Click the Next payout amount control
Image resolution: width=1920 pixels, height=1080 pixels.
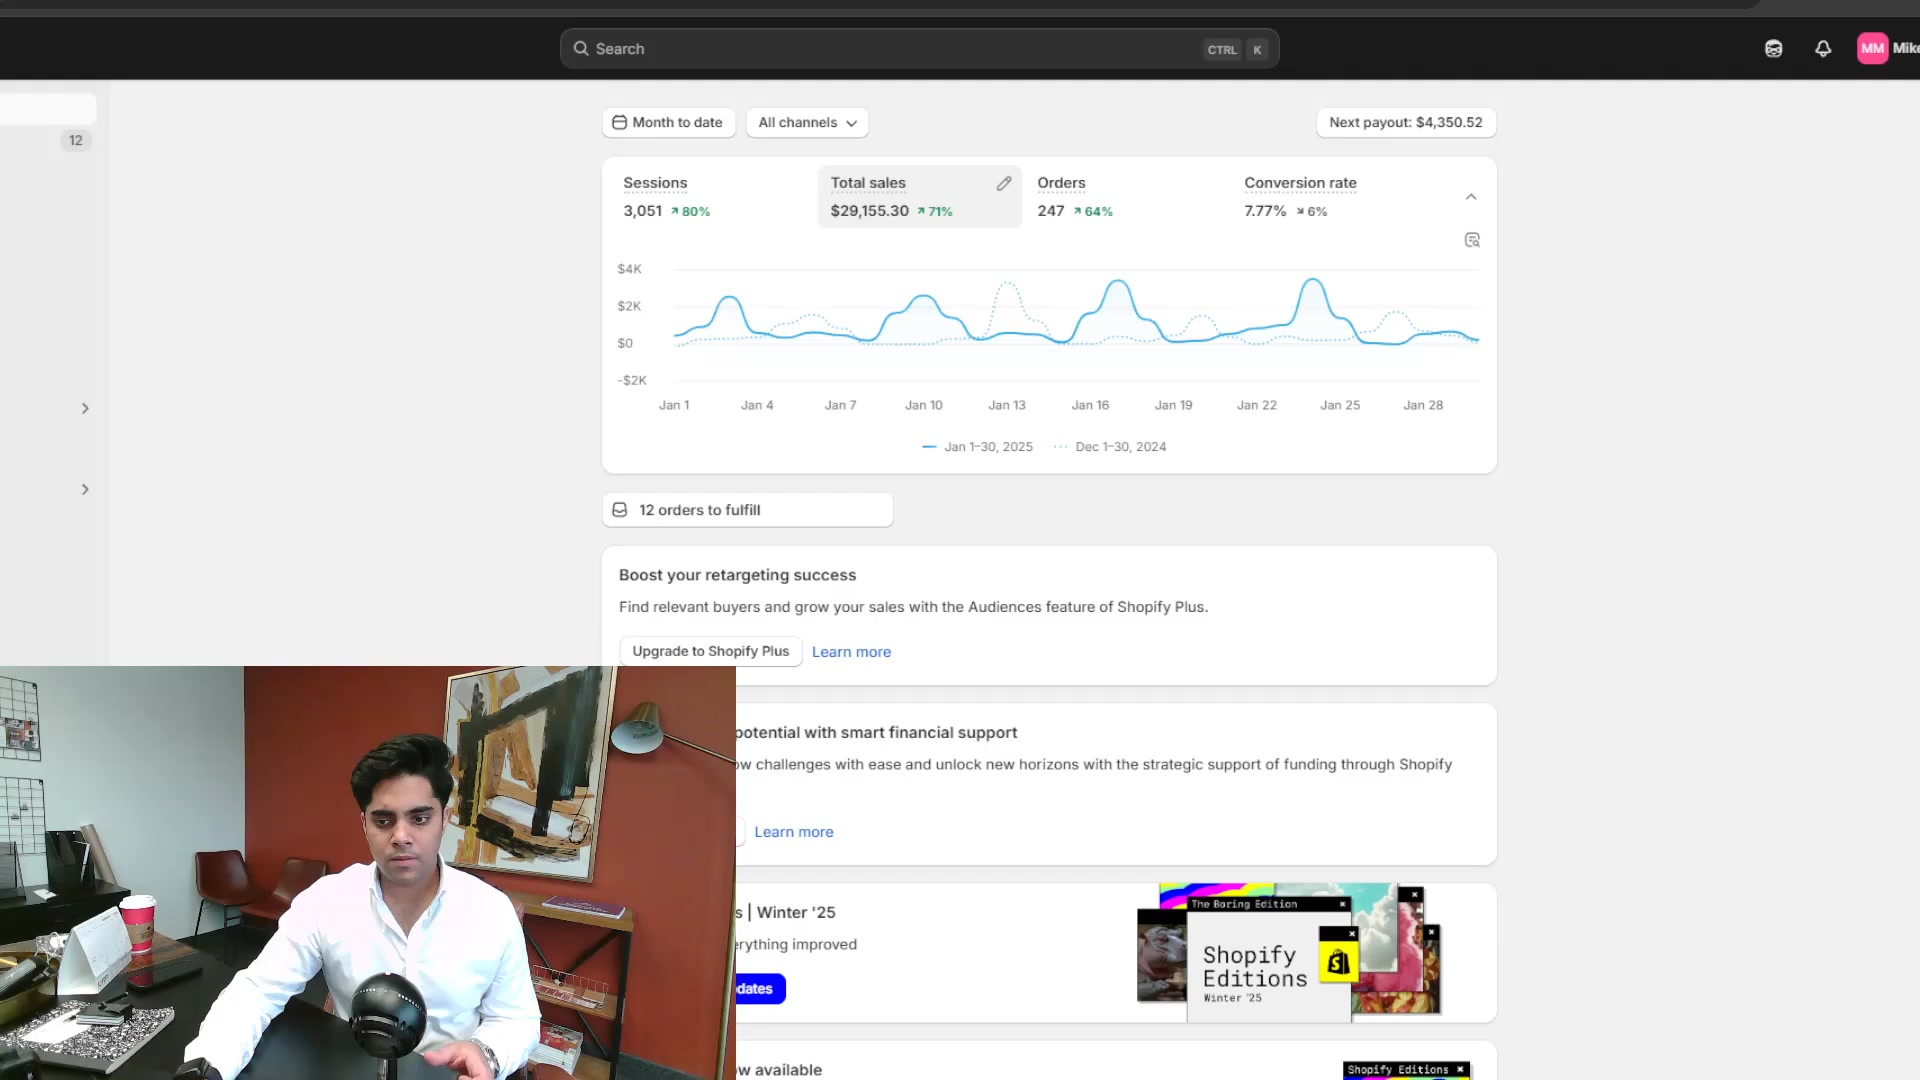click(x=1405, y=122)
